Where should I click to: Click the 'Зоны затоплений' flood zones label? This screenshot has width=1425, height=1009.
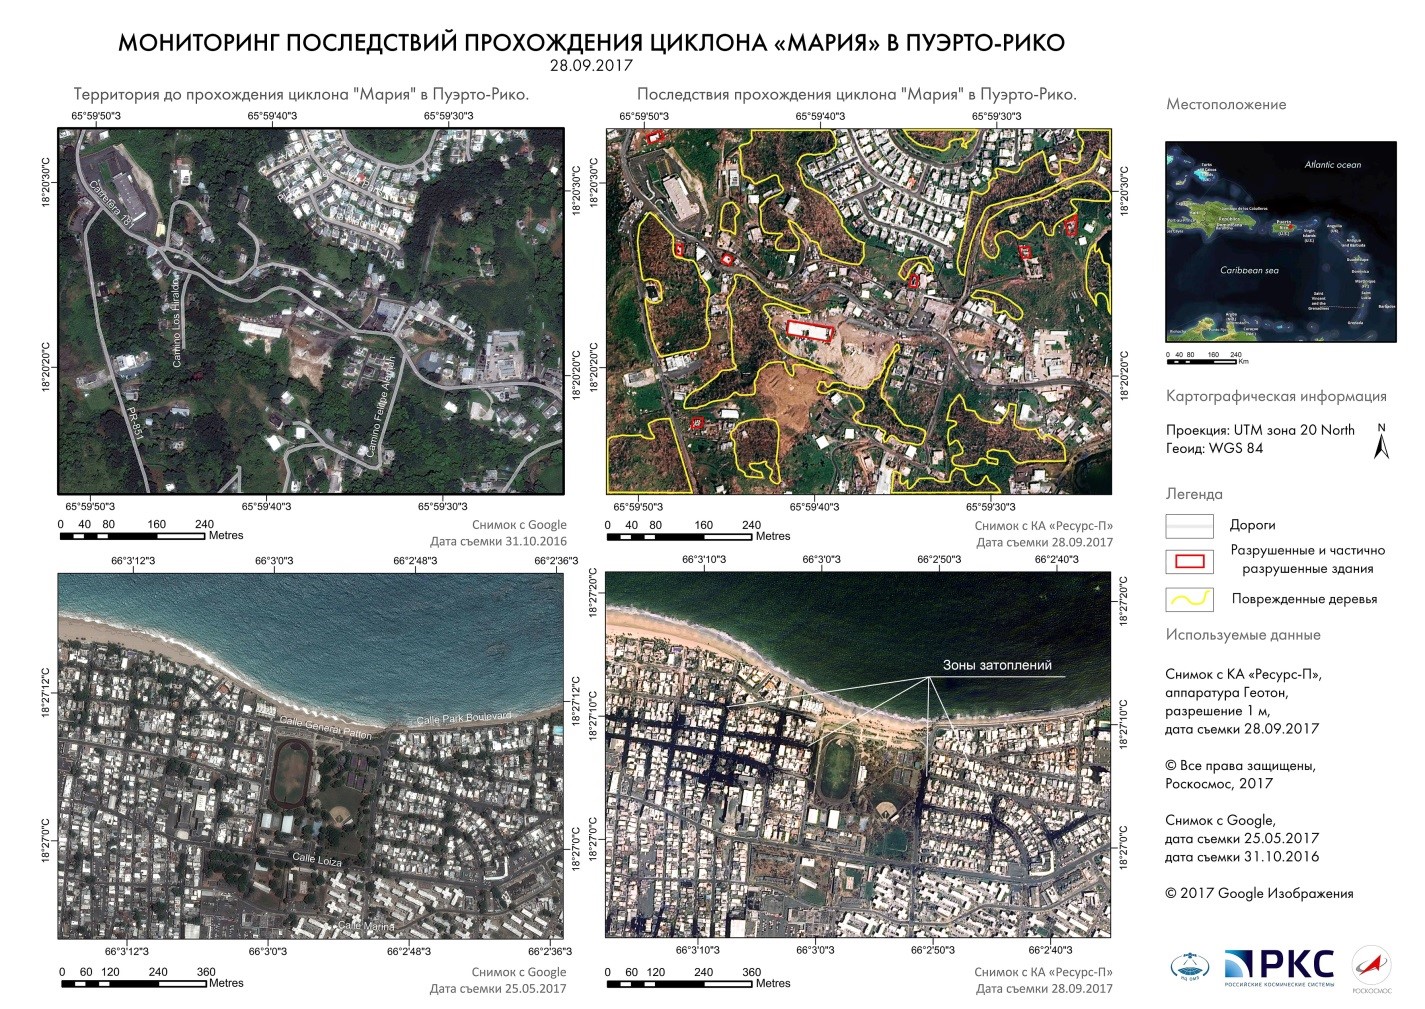997,665
